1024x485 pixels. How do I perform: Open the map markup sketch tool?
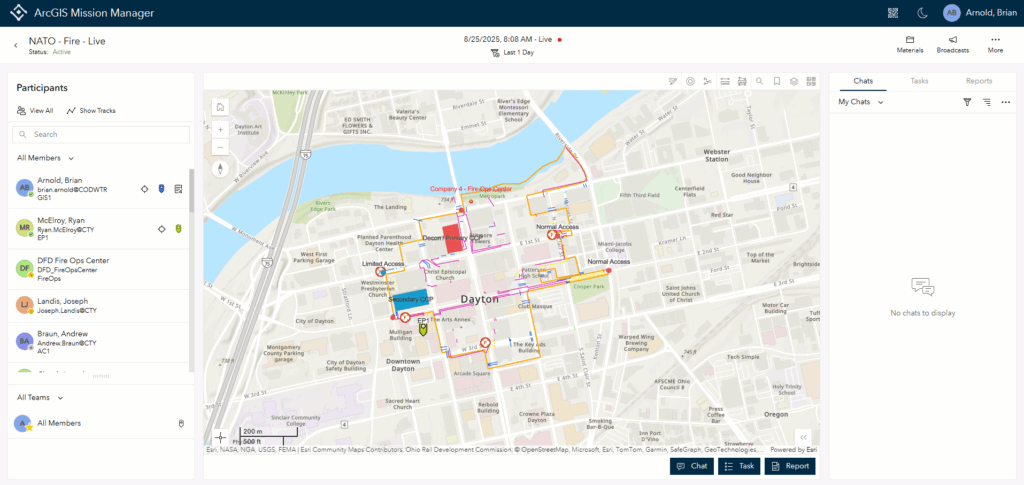click(x=673, y=82)
